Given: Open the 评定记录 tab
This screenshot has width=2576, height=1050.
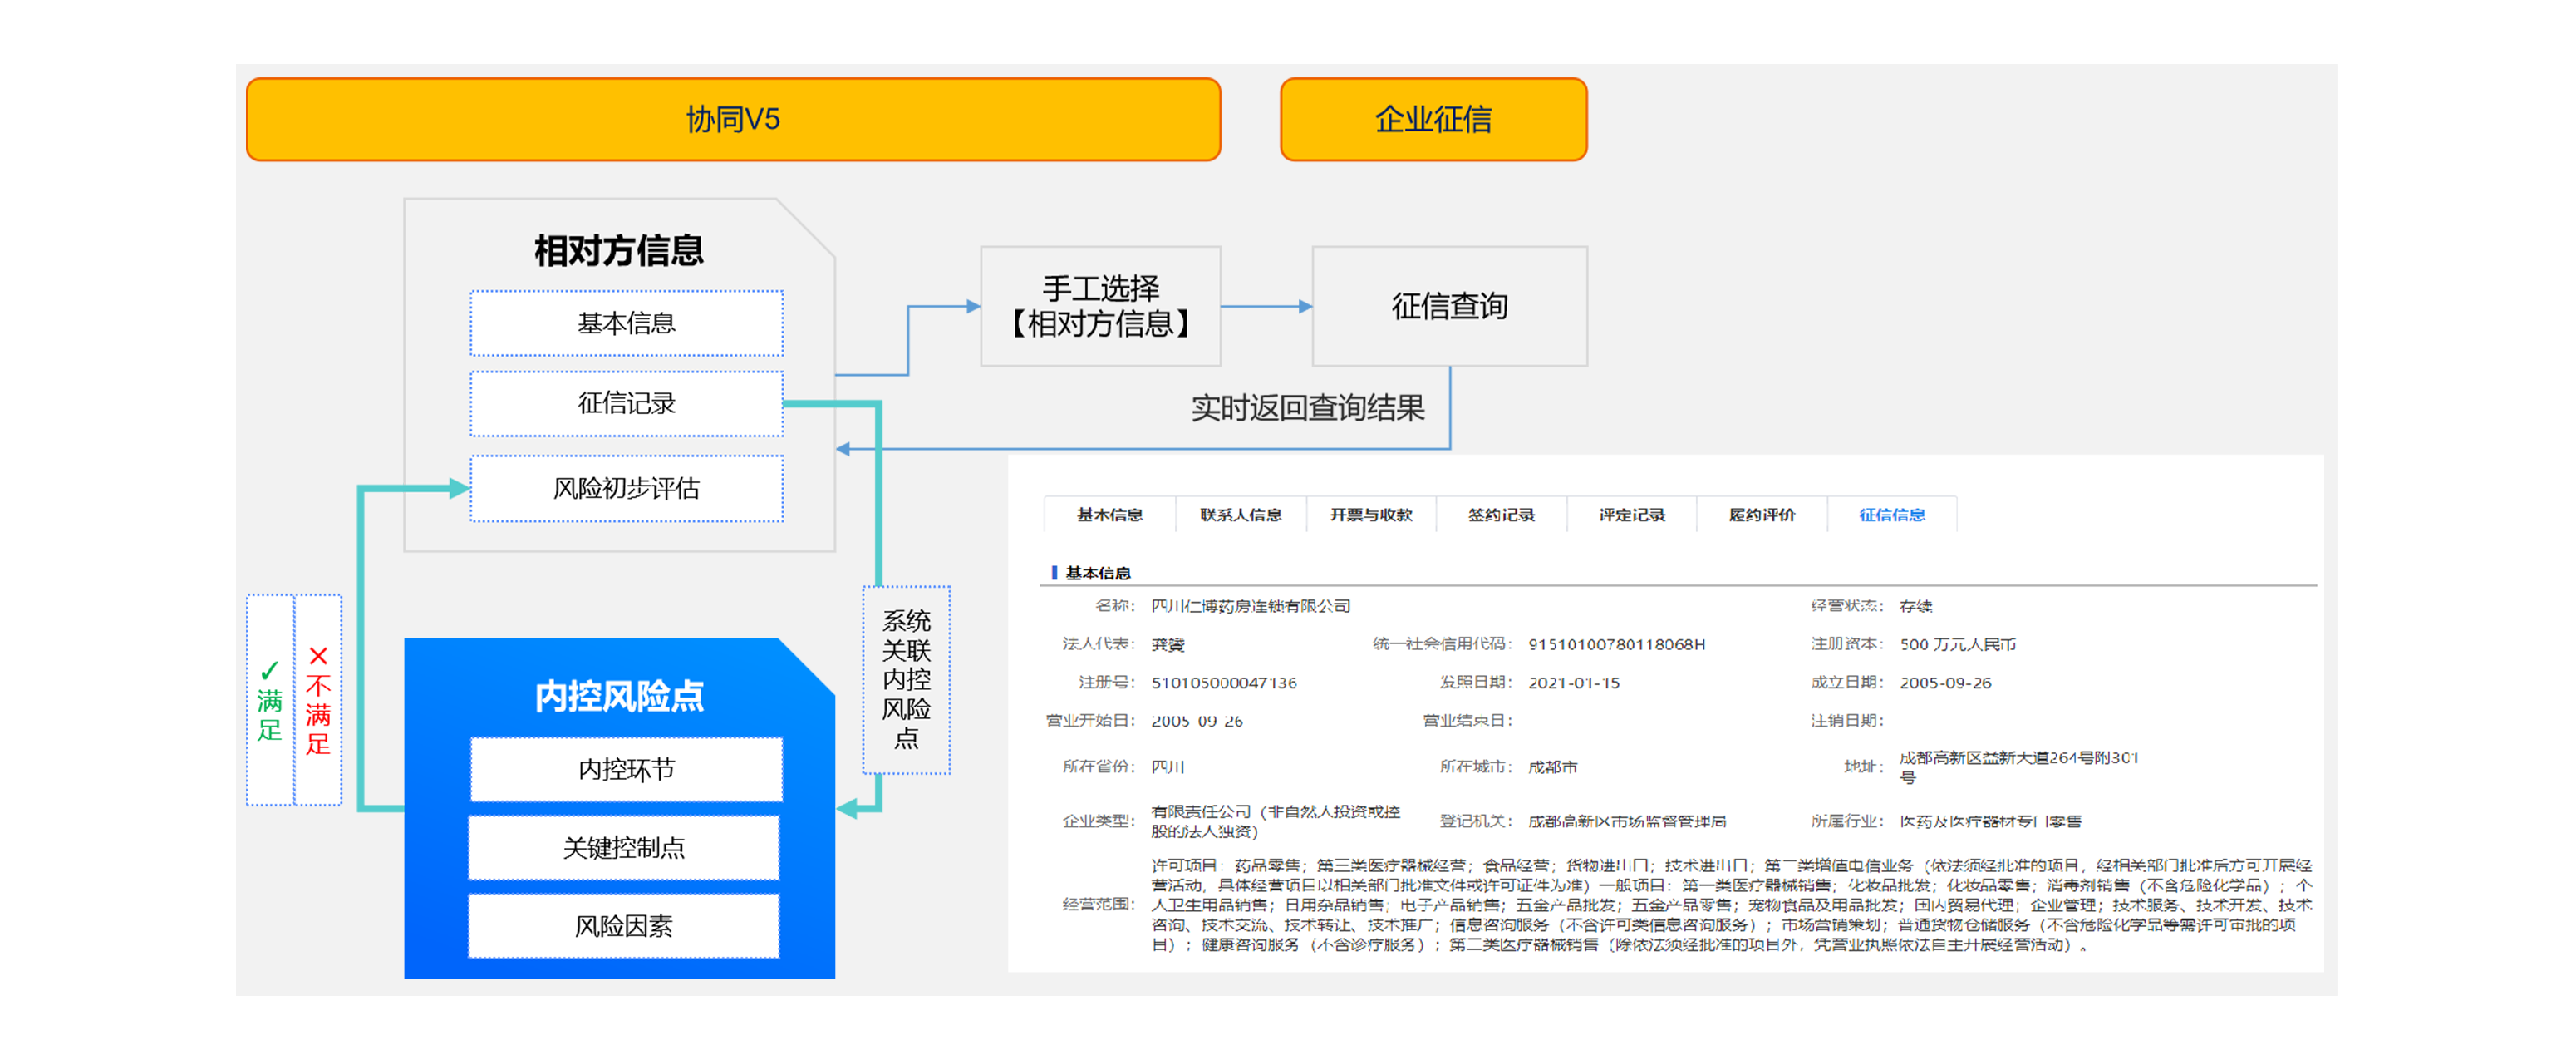Looking at the screenshot, I should click(1631, 514).
